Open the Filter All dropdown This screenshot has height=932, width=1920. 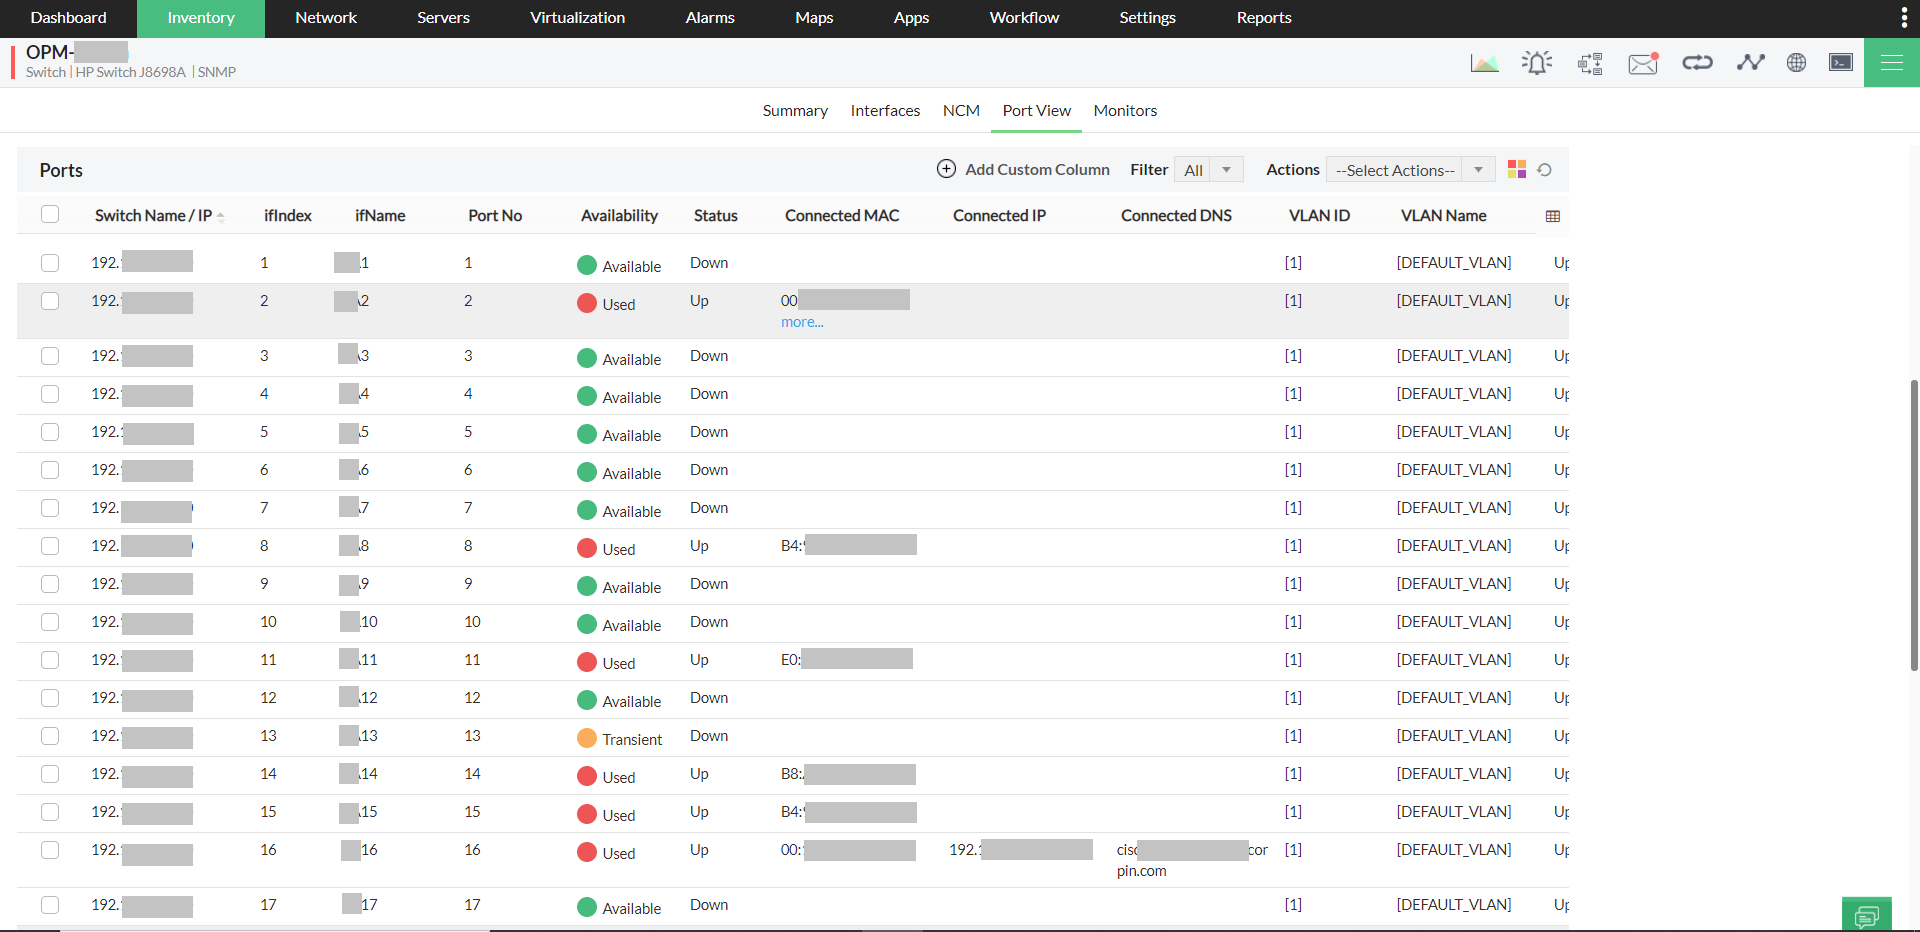(x=1209, y=170)
